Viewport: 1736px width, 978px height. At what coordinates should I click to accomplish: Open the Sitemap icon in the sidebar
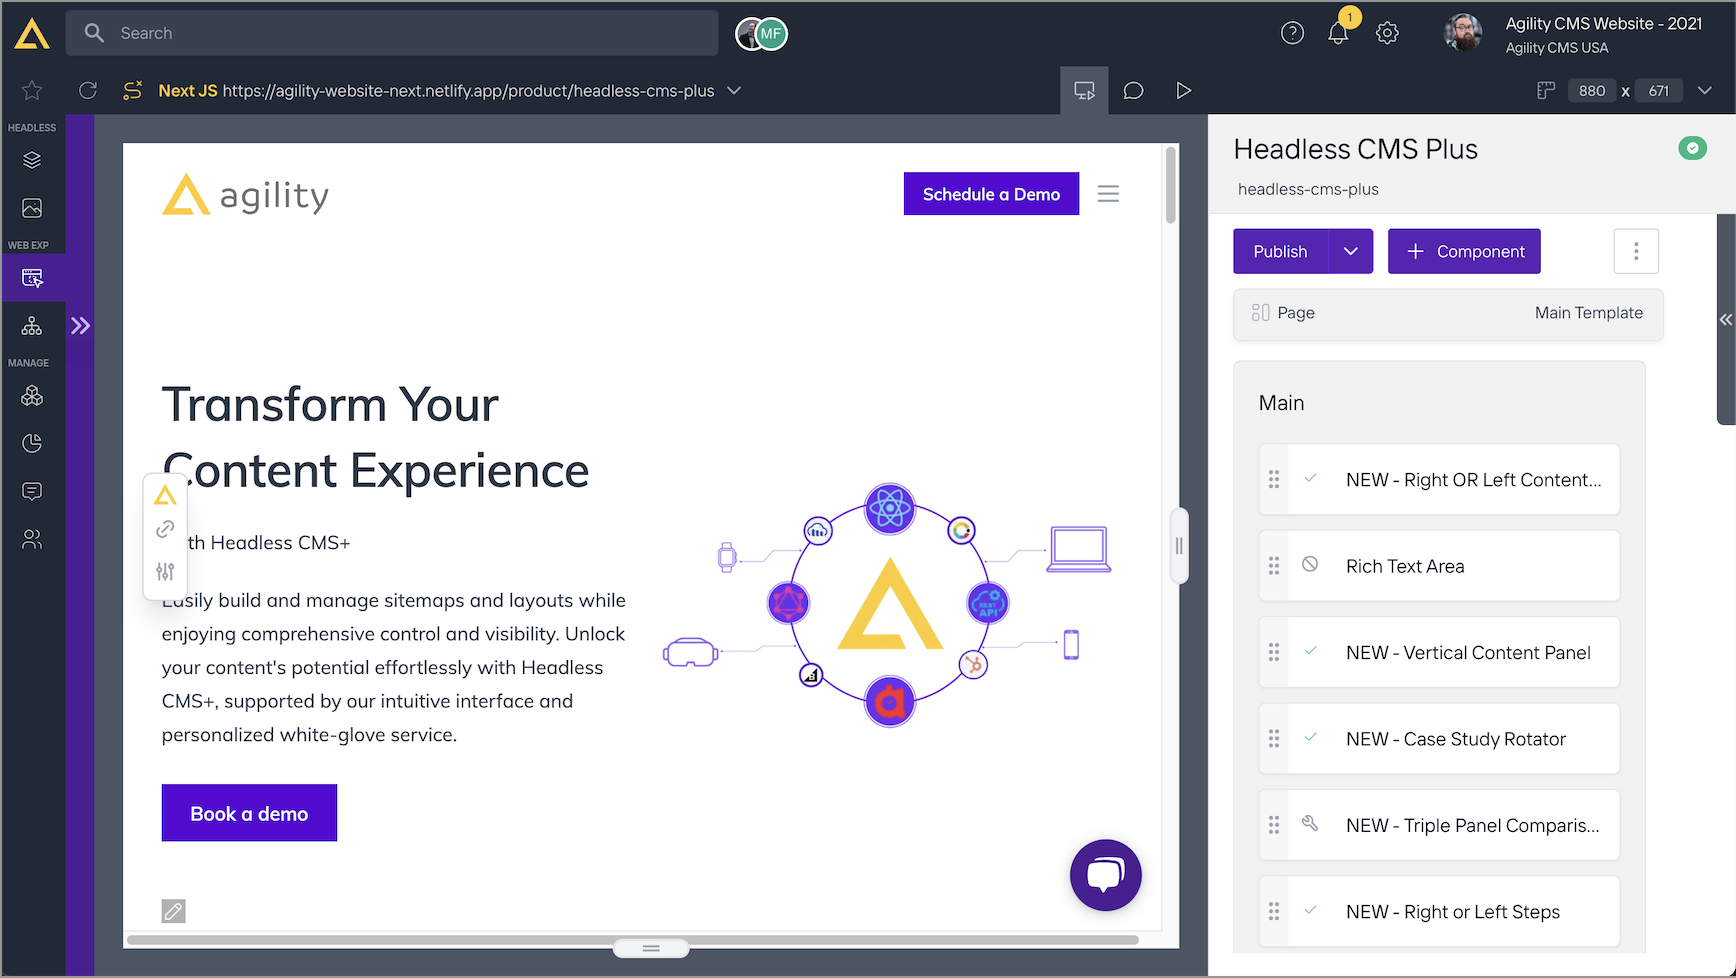pyautogui.click(x=32, y=325)
